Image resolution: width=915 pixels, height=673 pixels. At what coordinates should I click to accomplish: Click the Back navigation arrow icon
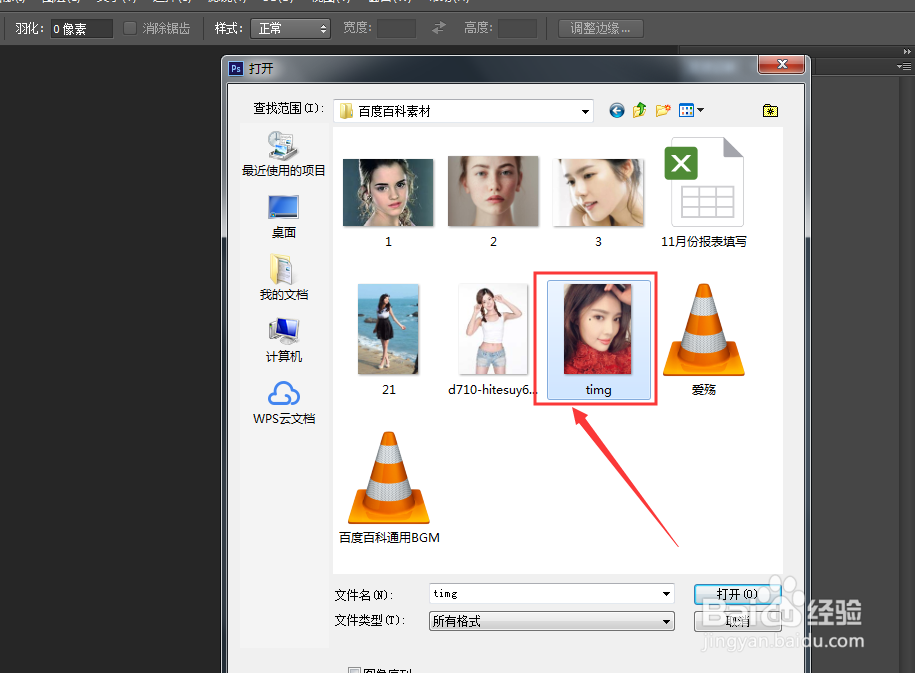pos(616,110)
